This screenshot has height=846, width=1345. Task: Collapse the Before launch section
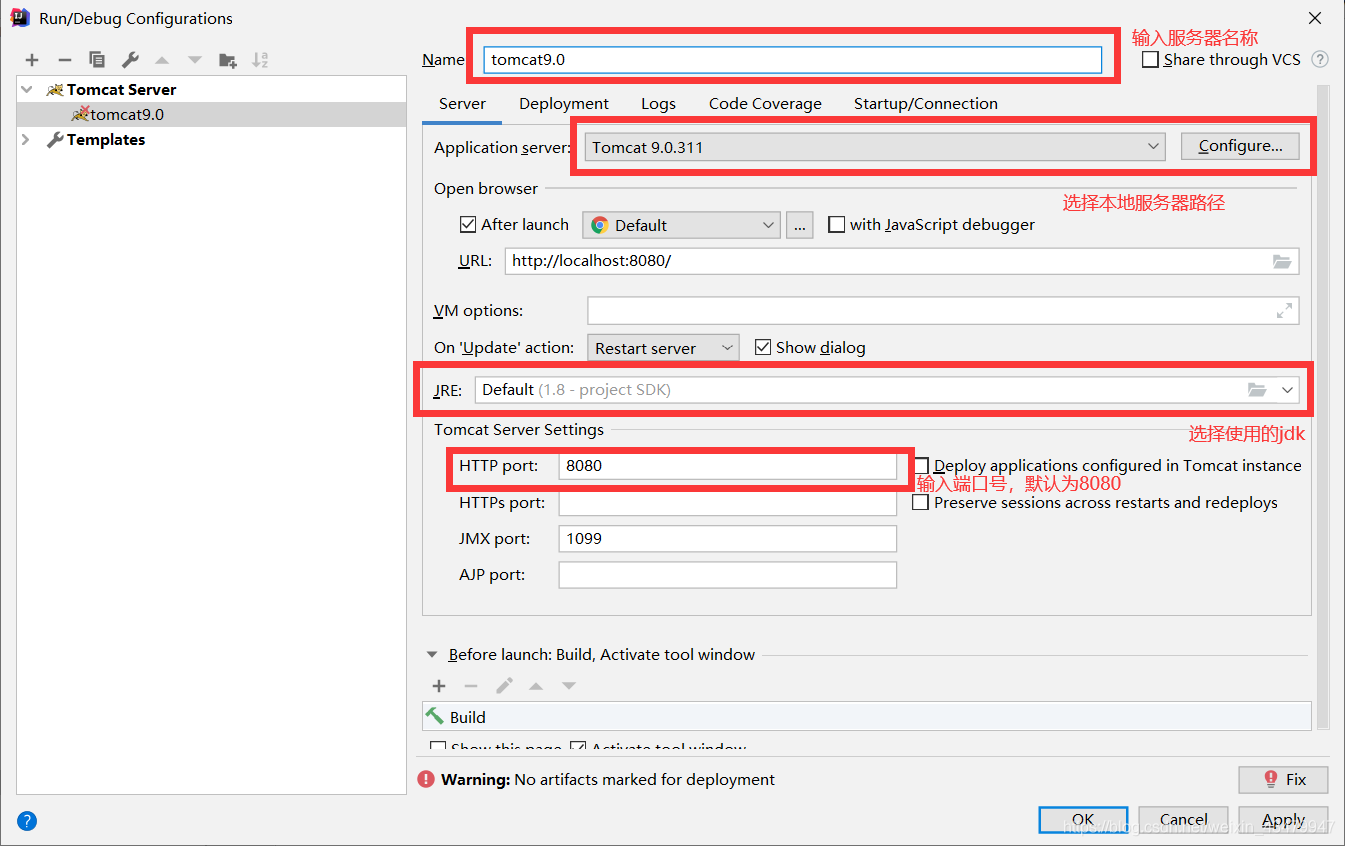click(x=432, y=655)
